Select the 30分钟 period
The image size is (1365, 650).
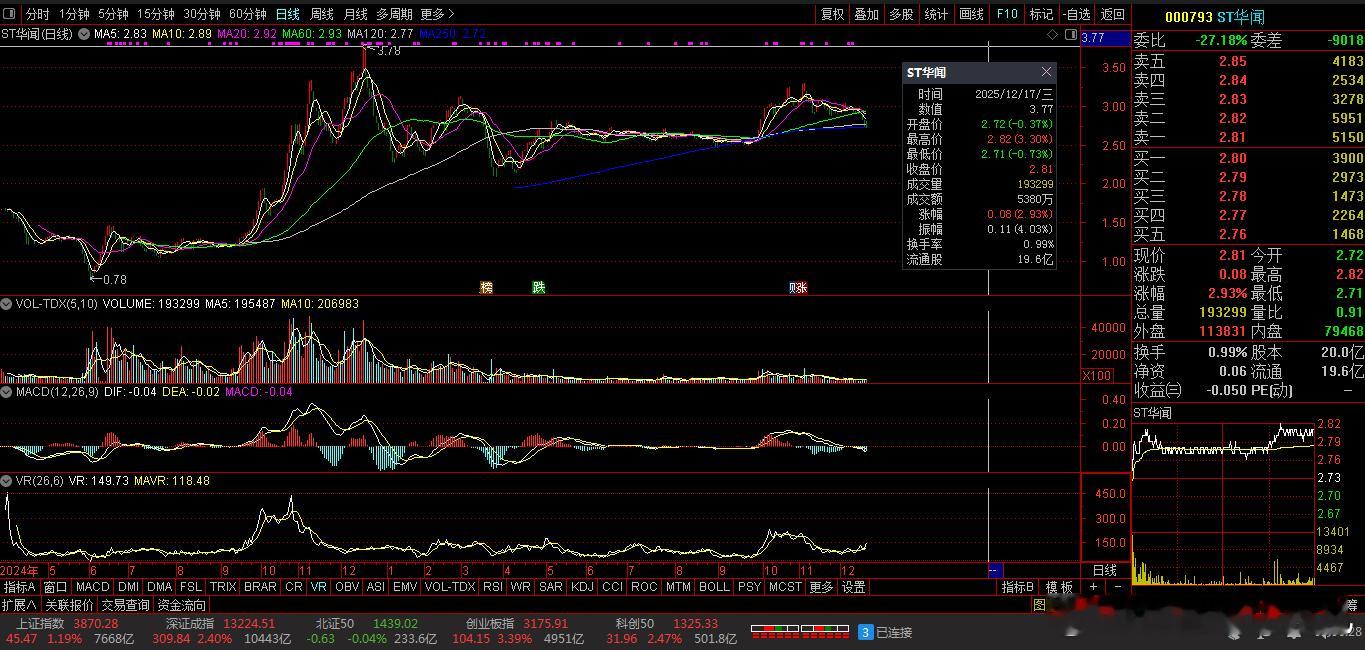tap(202, 14)
